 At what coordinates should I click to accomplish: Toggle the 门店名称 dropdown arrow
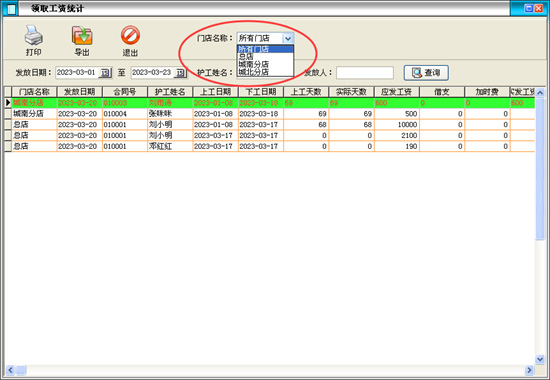coord(288,38)
